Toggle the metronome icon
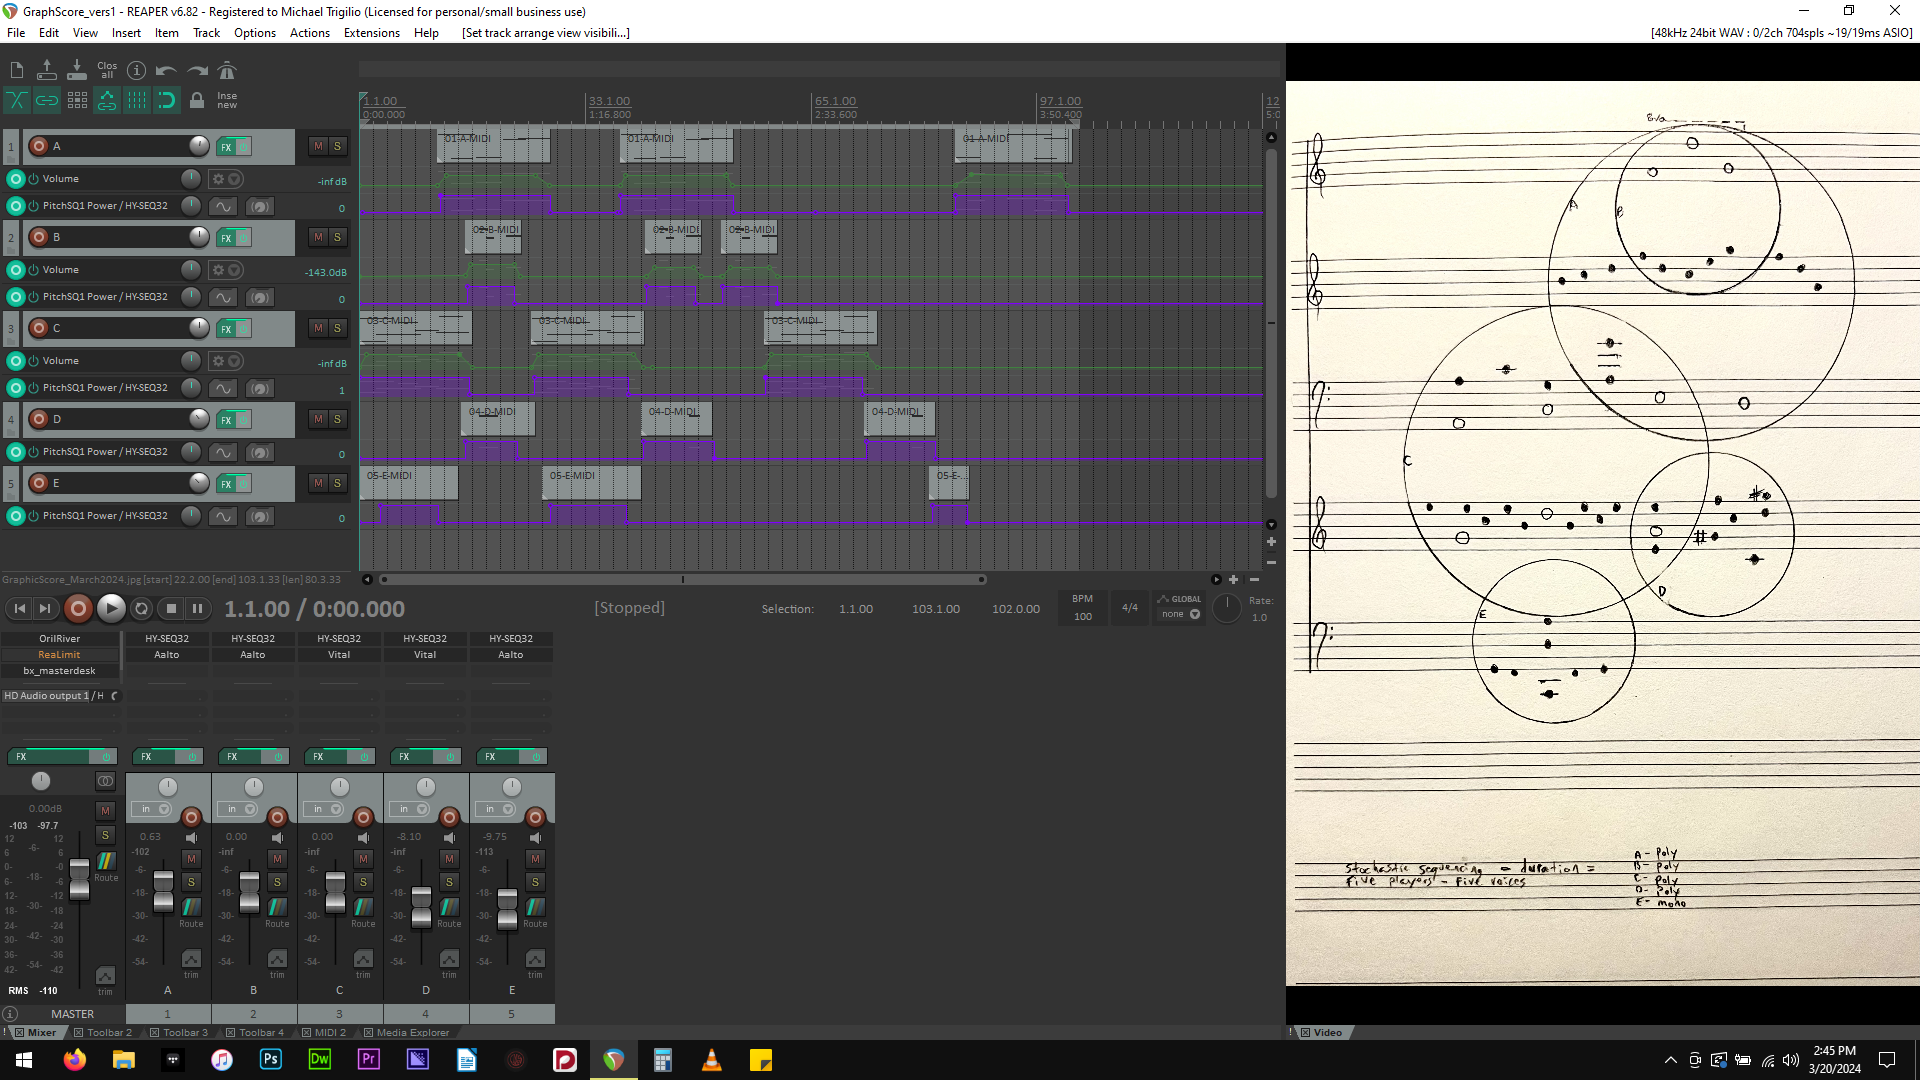 [x=227, y=70]
